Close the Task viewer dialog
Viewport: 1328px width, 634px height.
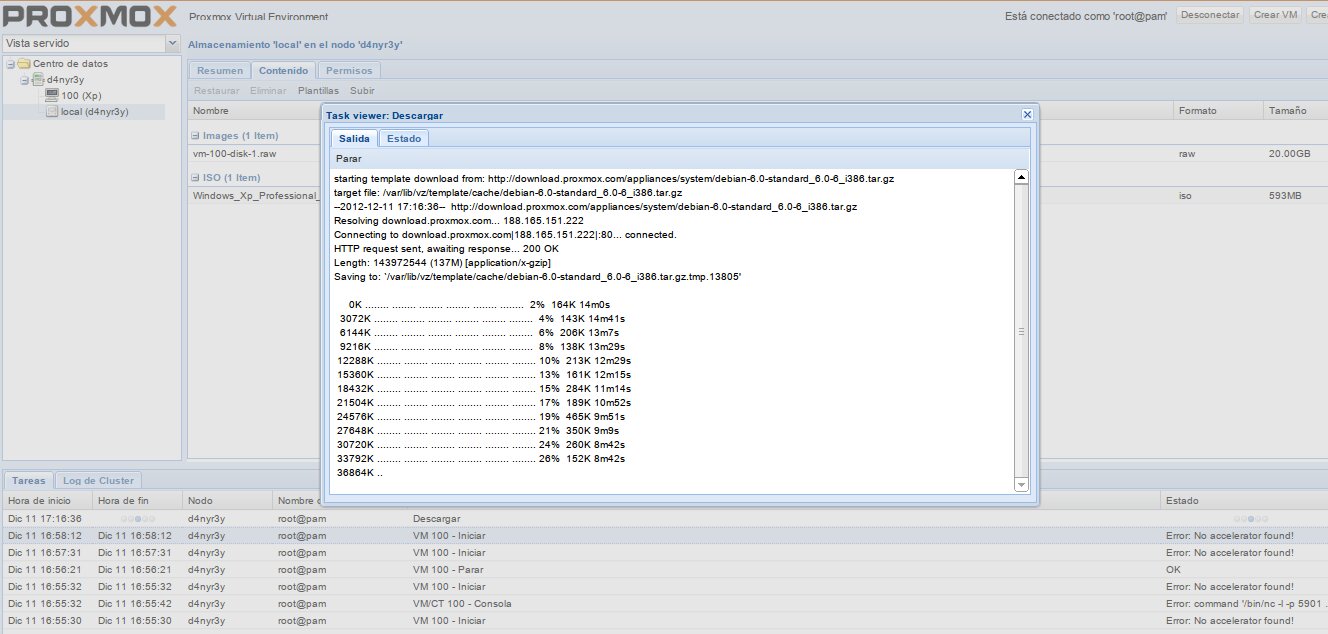click(1026, 115)
